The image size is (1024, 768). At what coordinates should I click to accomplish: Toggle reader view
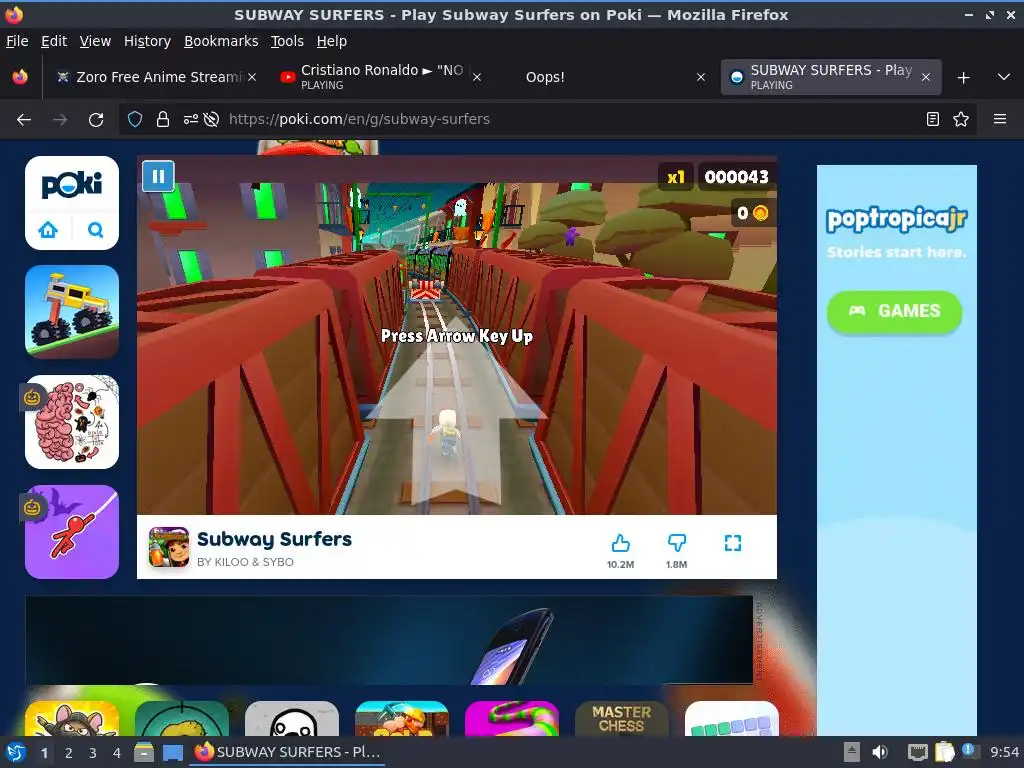pyautogui.click(x=933, y=119)
